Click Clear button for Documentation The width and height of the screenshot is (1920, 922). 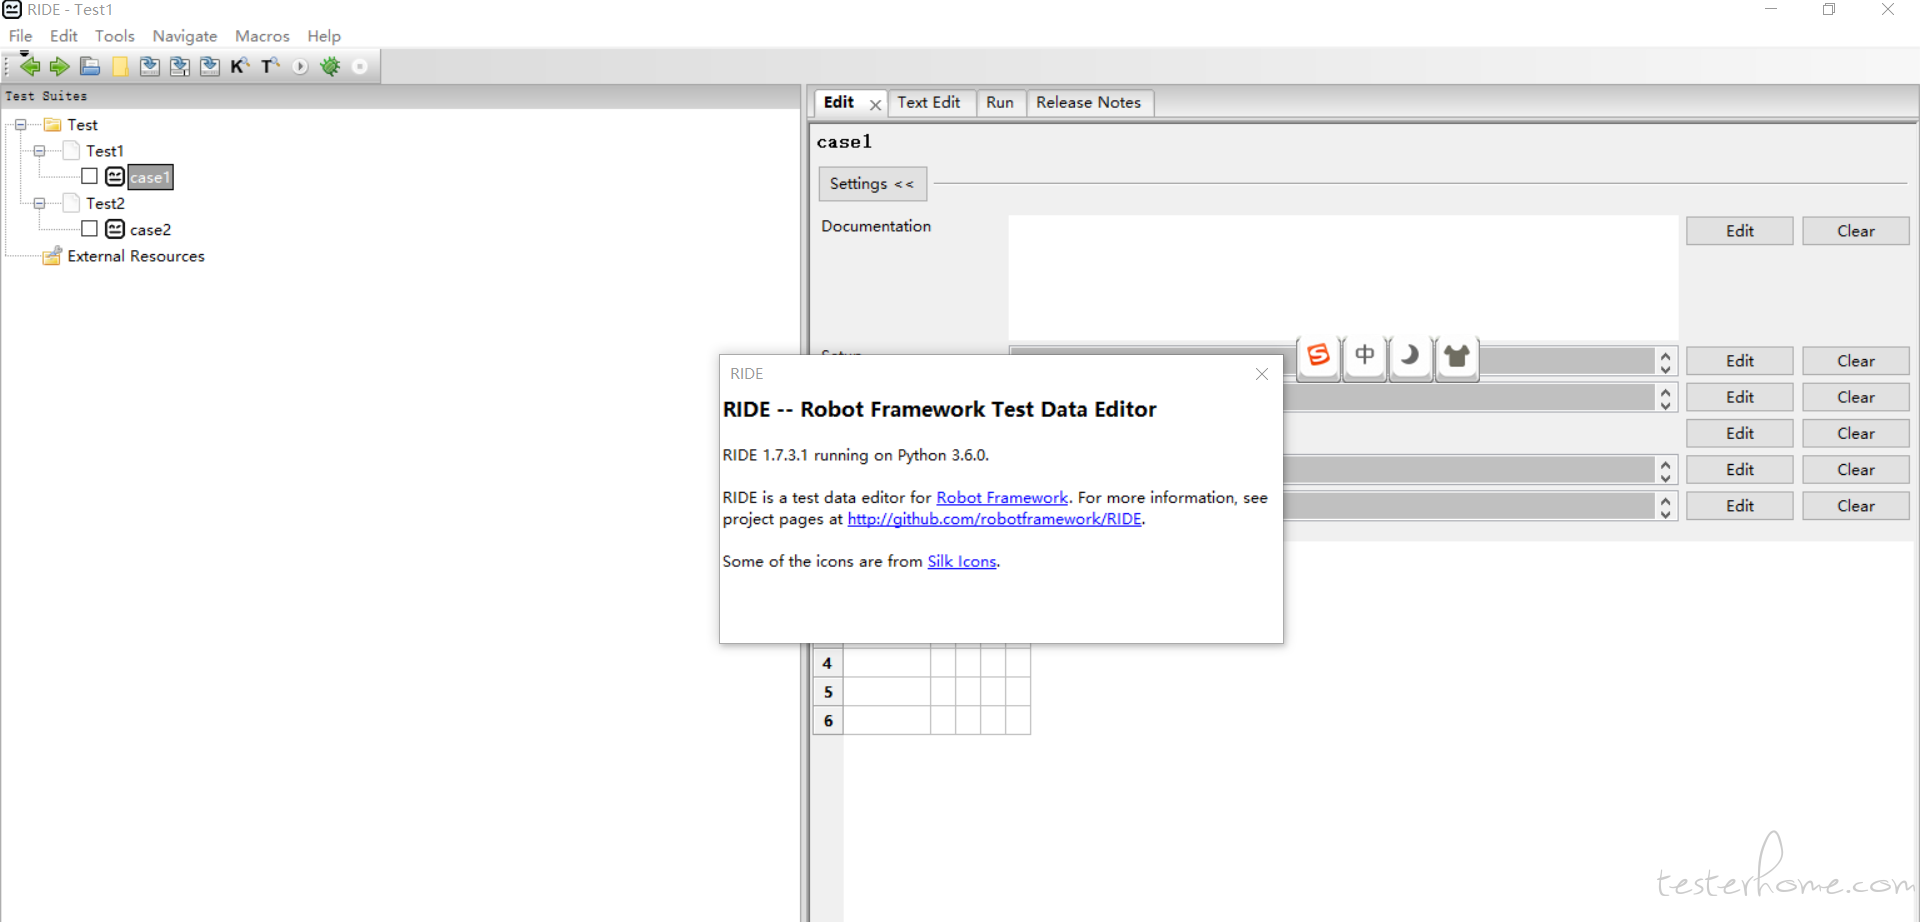coord(1856,231)
